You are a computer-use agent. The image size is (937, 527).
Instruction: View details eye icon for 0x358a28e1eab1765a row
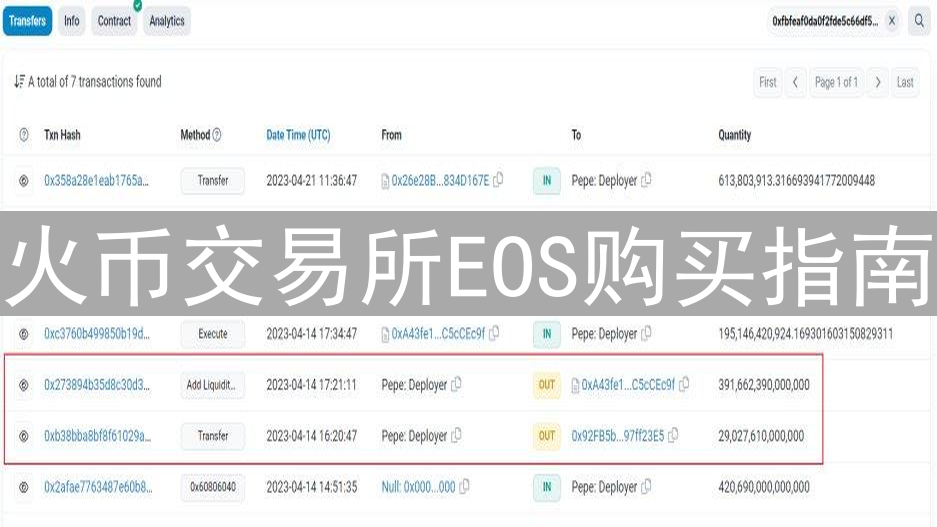coord(24,180)
